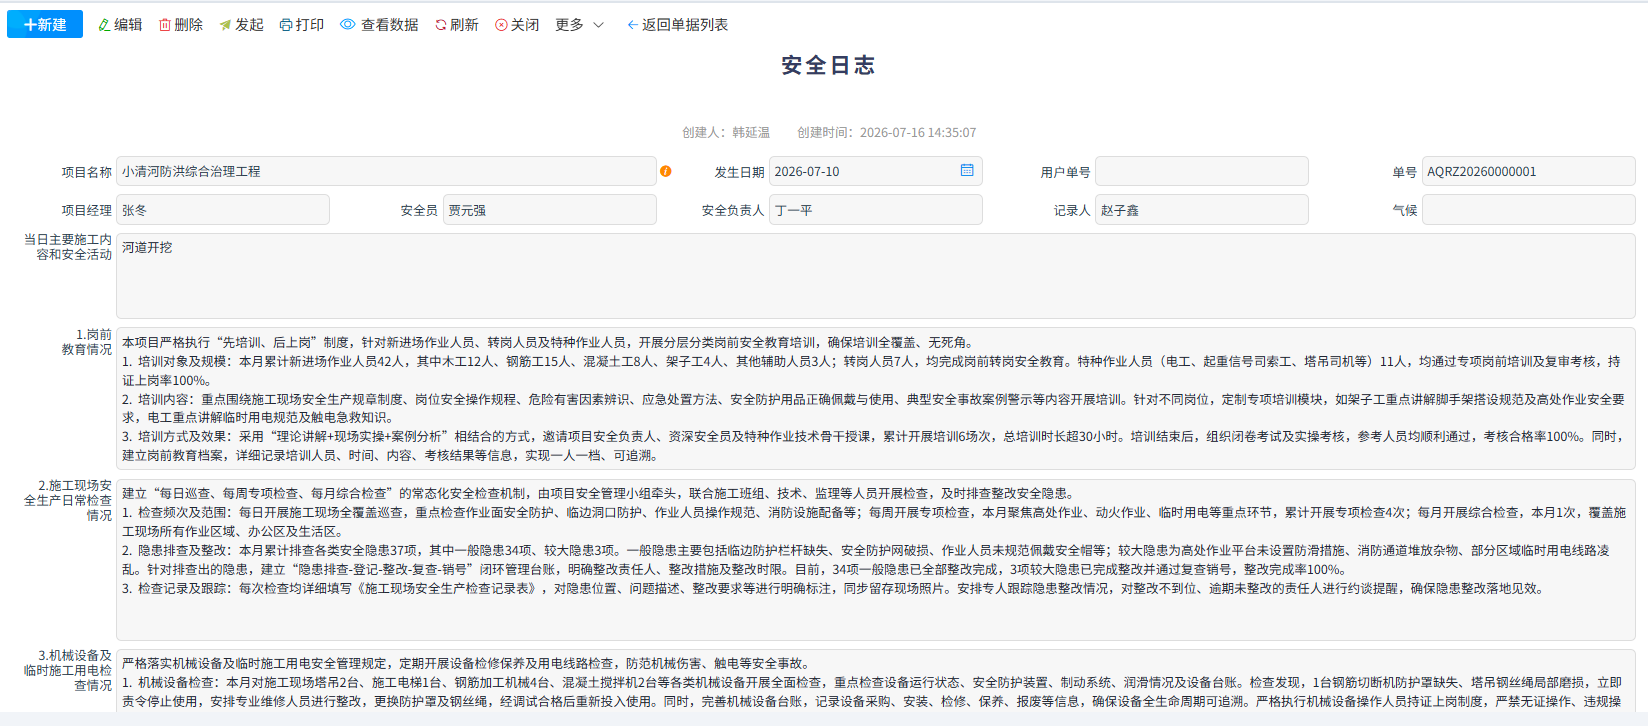Expand the 更多 dropdown menu
The width and height of the screenshot is (1648, 726).
click(580, 25)
